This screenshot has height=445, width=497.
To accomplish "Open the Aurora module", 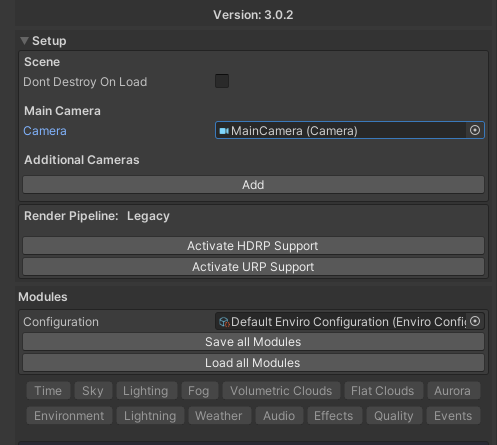I will pyautogui.click(x=454, y=391).
